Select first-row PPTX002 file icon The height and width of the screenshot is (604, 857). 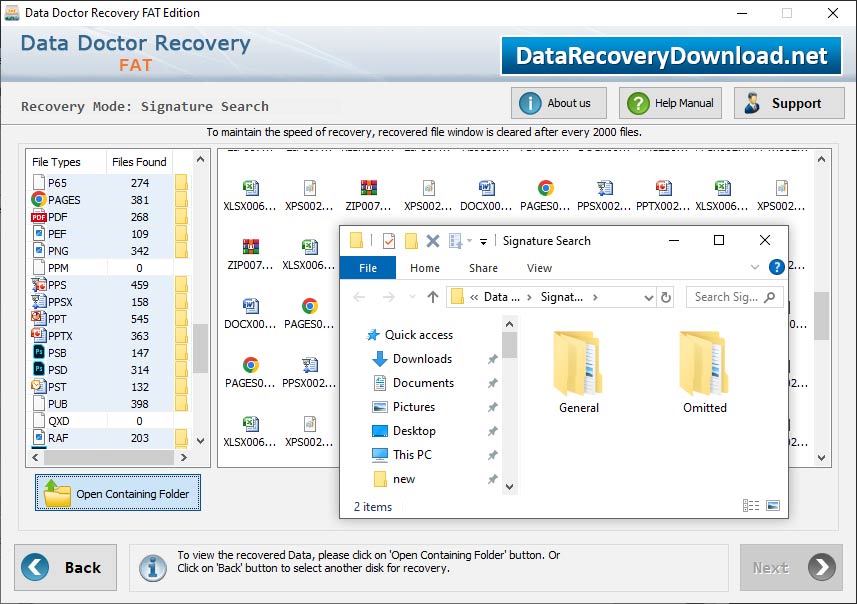664,188
